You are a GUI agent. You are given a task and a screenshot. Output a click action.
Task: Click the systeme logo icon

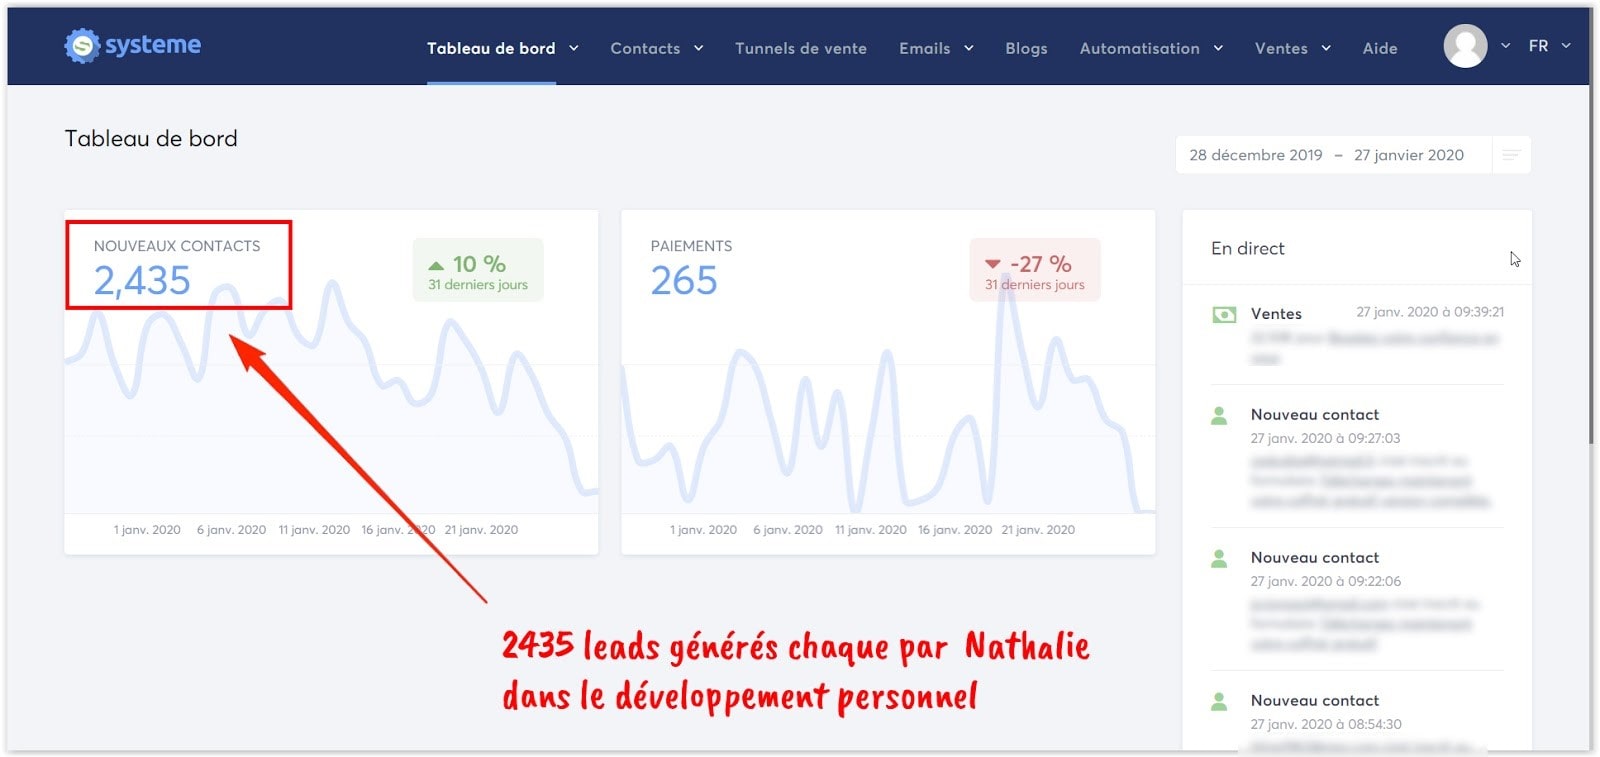coord(82,46)
